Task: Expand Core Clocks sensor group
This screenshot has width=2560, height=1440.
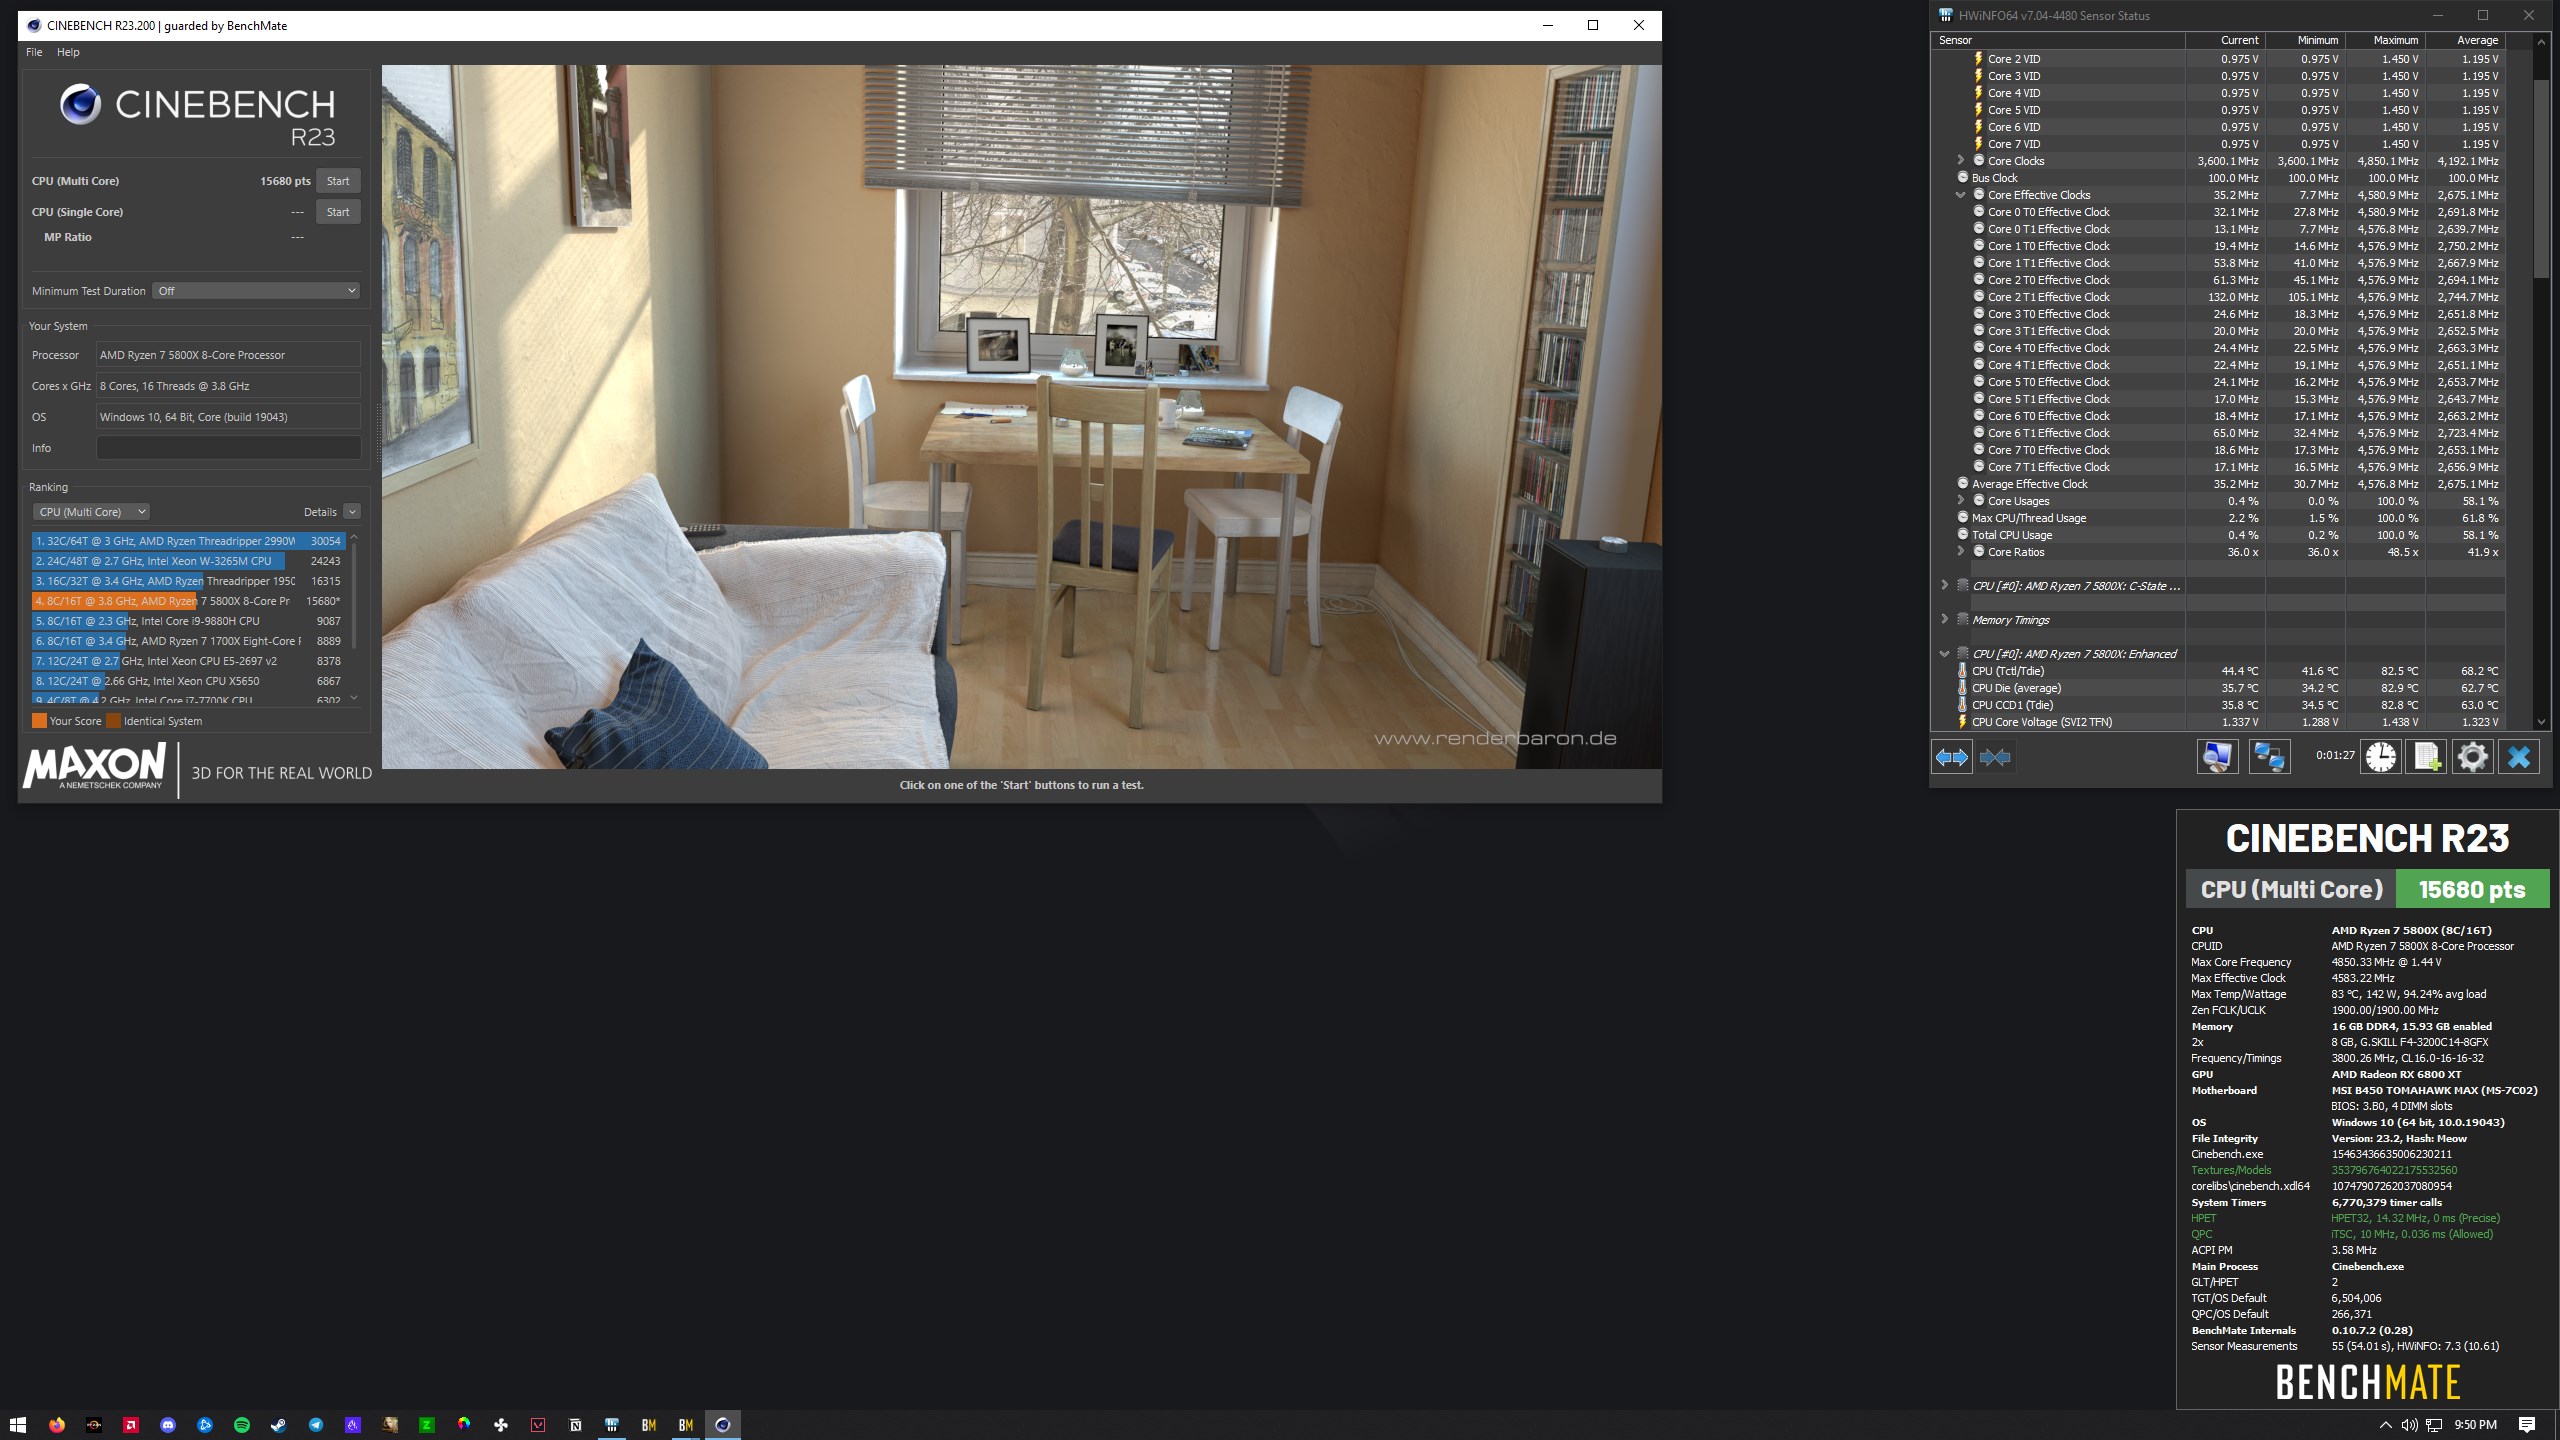Action: [1961, 160]
